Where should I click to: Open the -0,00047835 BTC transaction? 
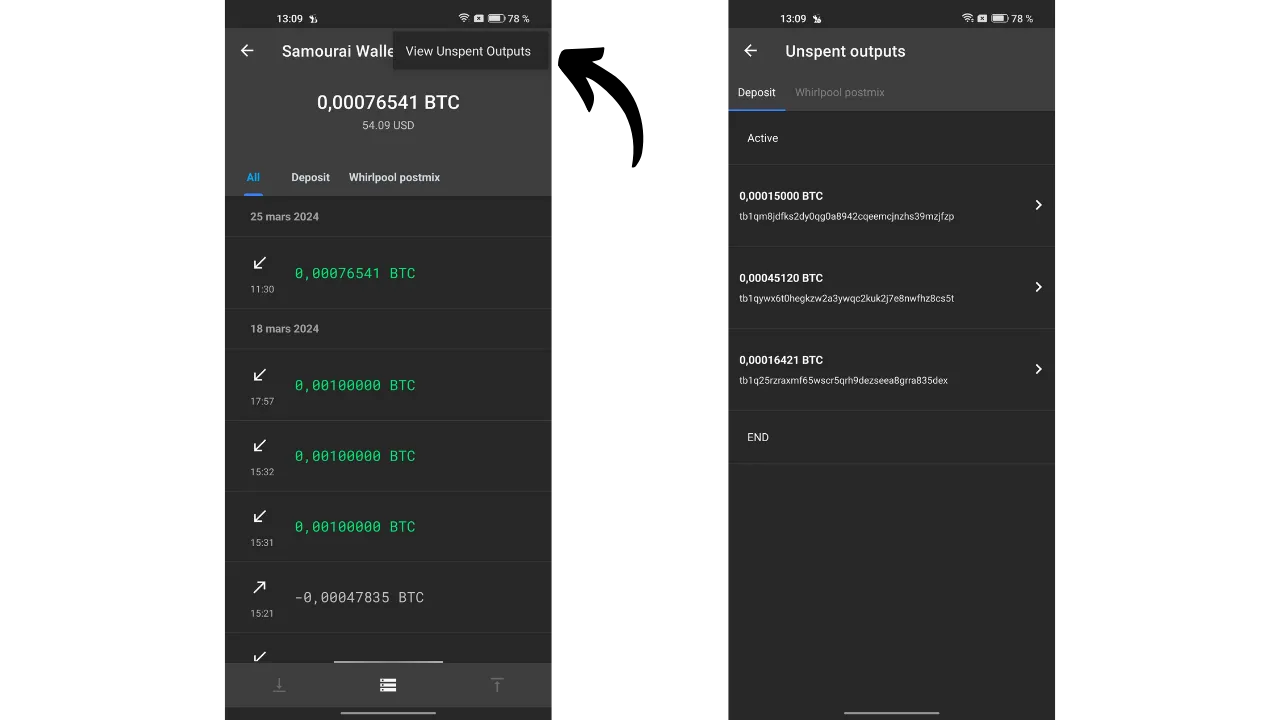click(x=359, y=597)
